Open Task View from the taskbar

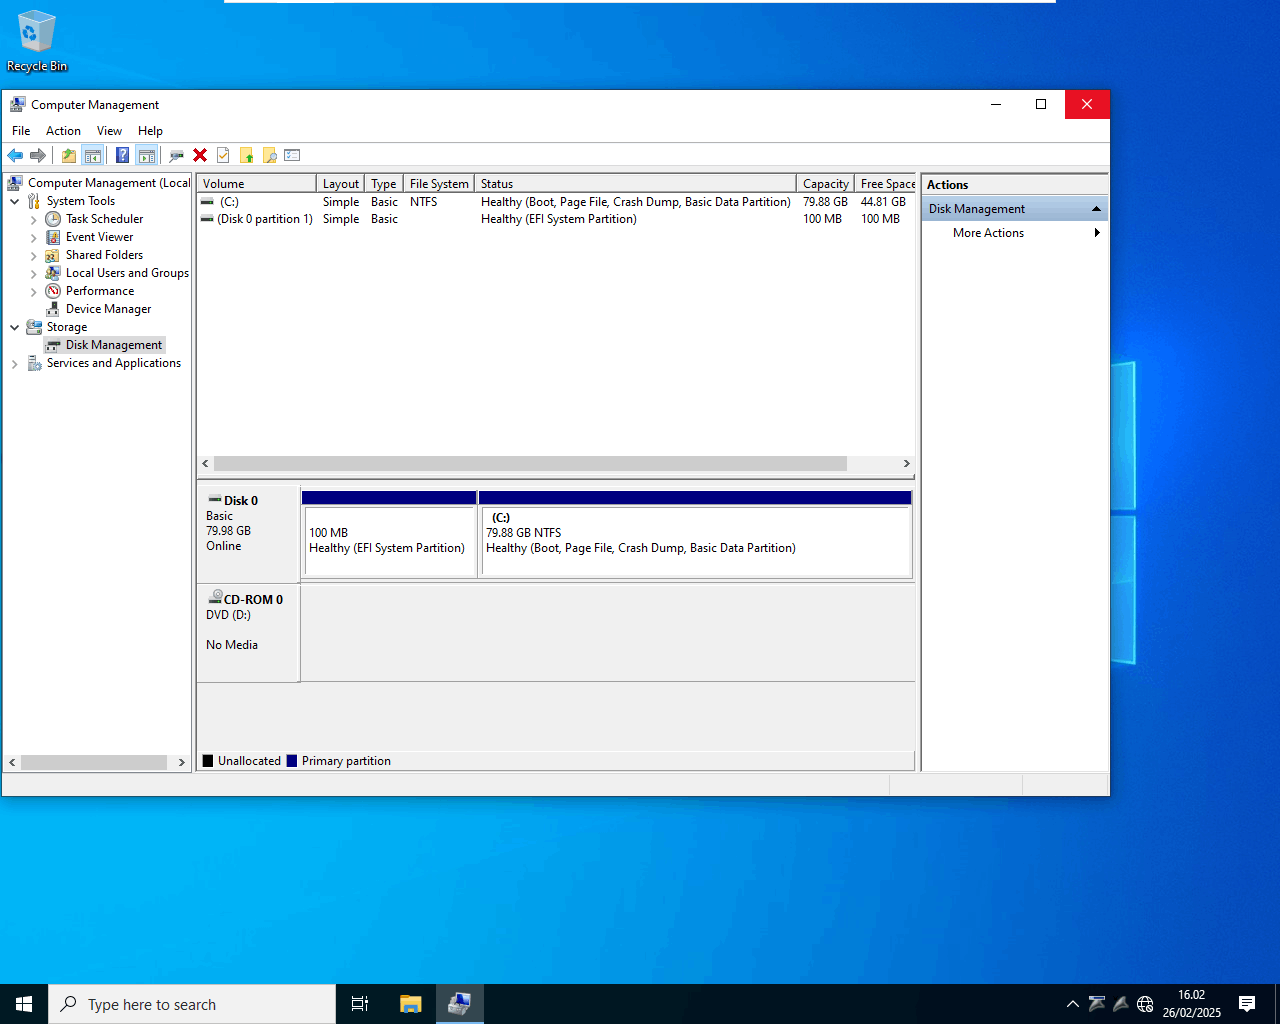(x=360, y=1004)
